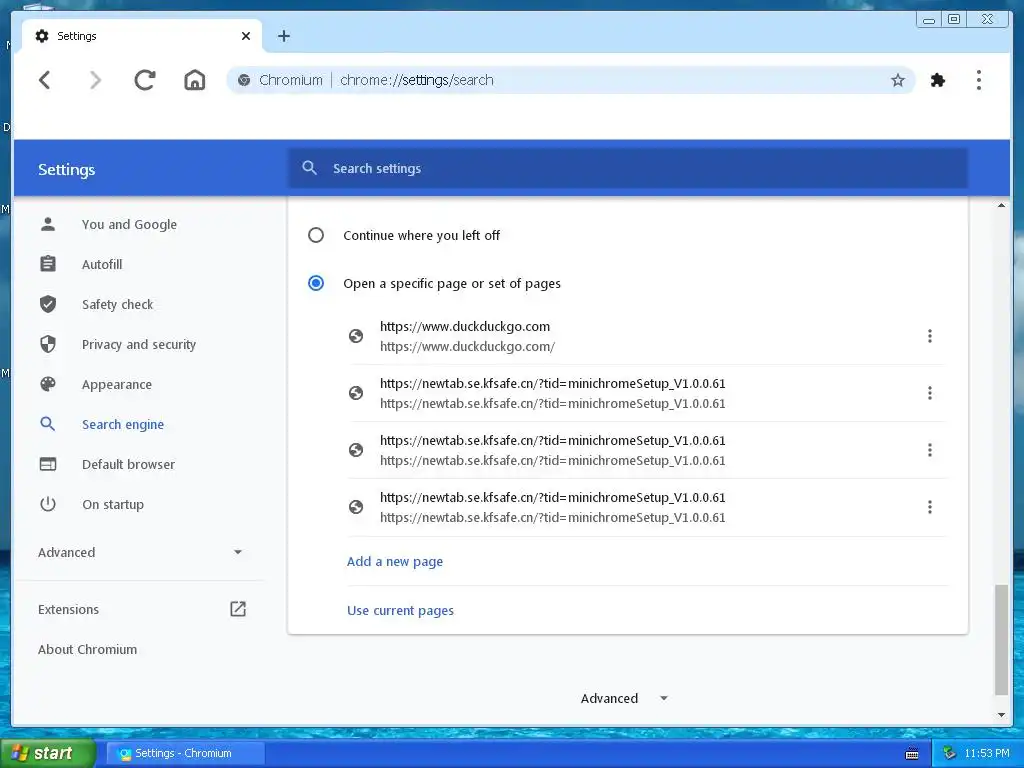The width and height of the screenshot is (1024, 768).
Task: Click the forward navigation arrow
Action: pyautogui.click(x=95, y=80)
